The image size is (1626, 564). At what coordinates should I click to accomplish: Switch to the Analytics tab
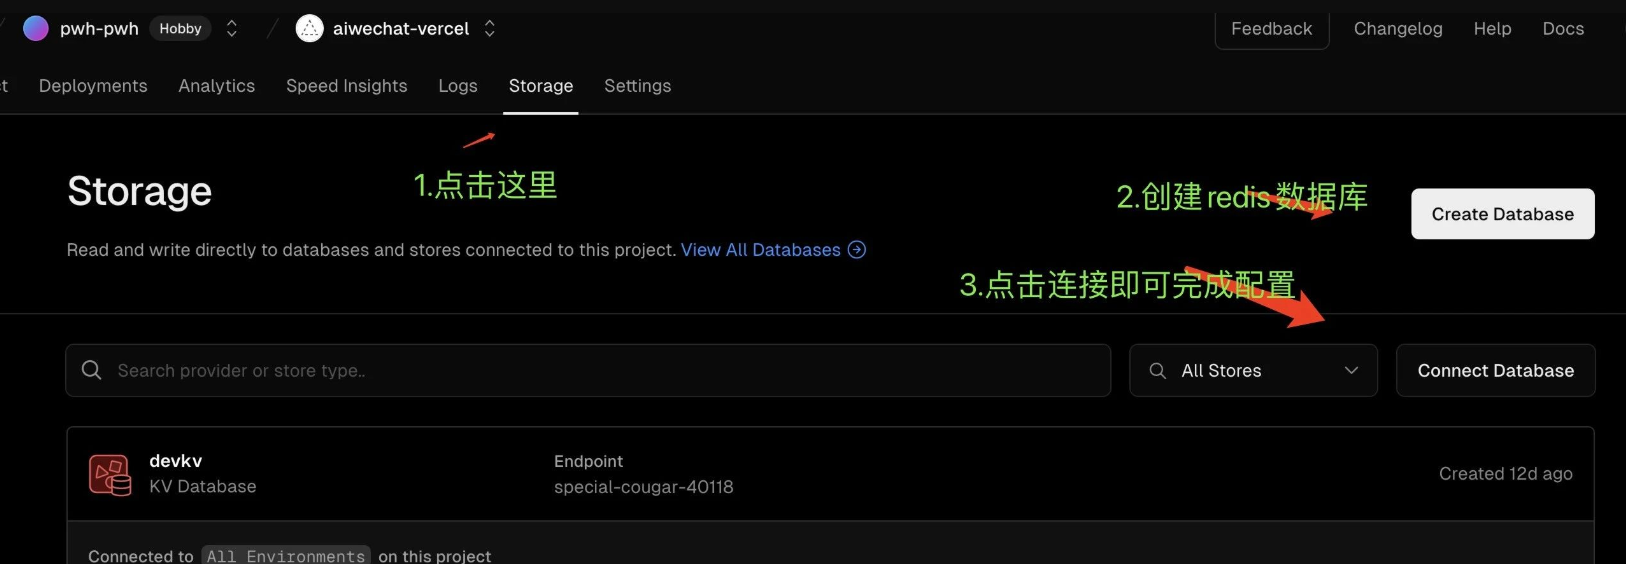click(x=217, y=86)
